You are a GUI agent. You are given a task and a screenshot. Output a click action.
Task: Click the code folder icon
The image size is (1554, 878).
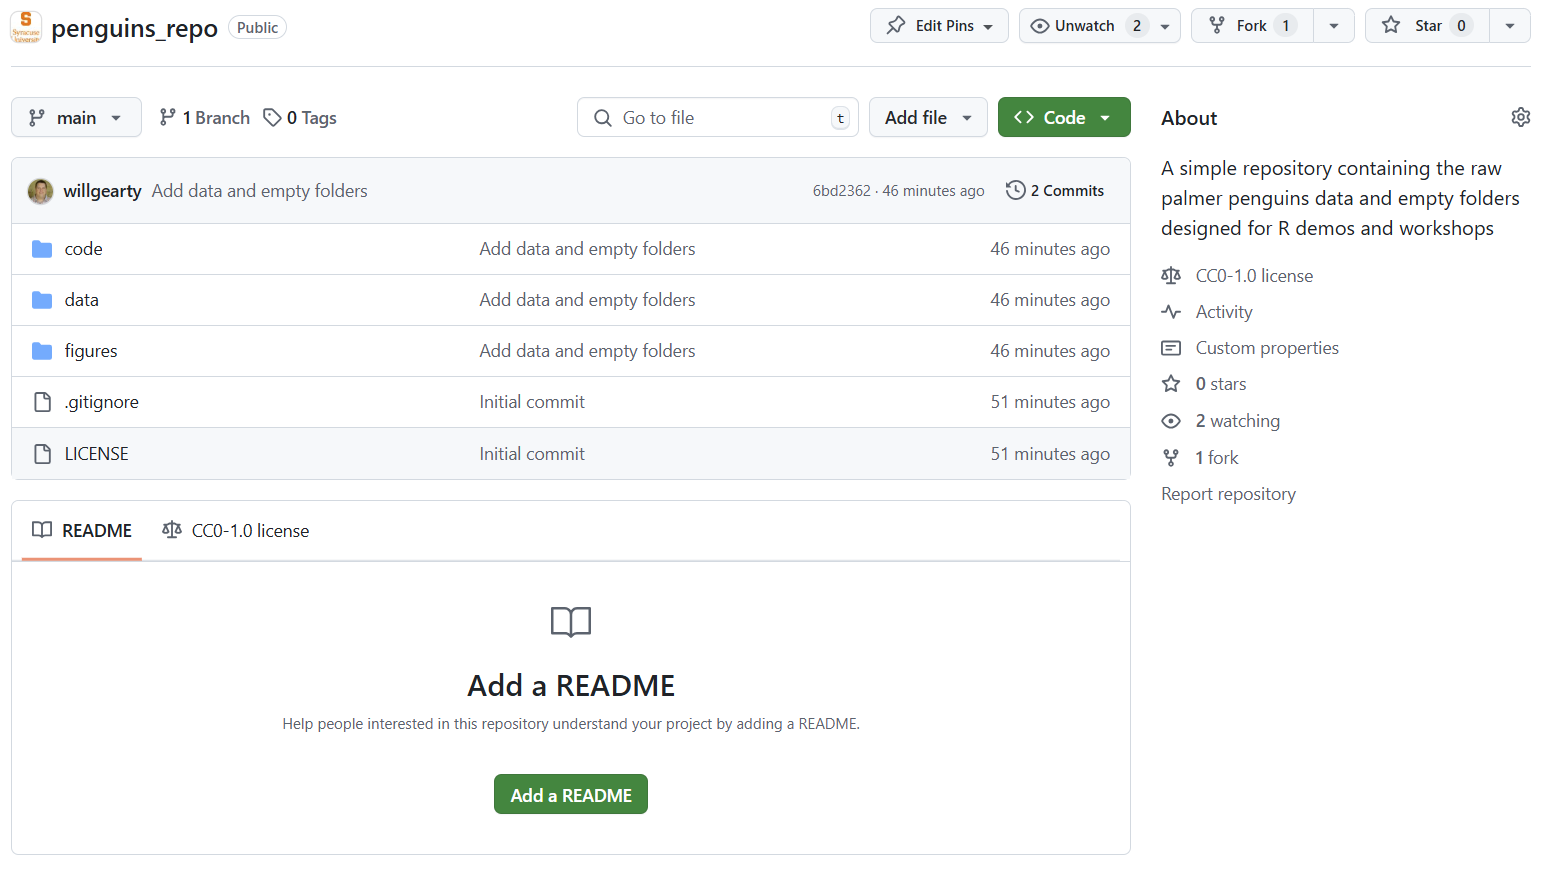click(42, 249)
